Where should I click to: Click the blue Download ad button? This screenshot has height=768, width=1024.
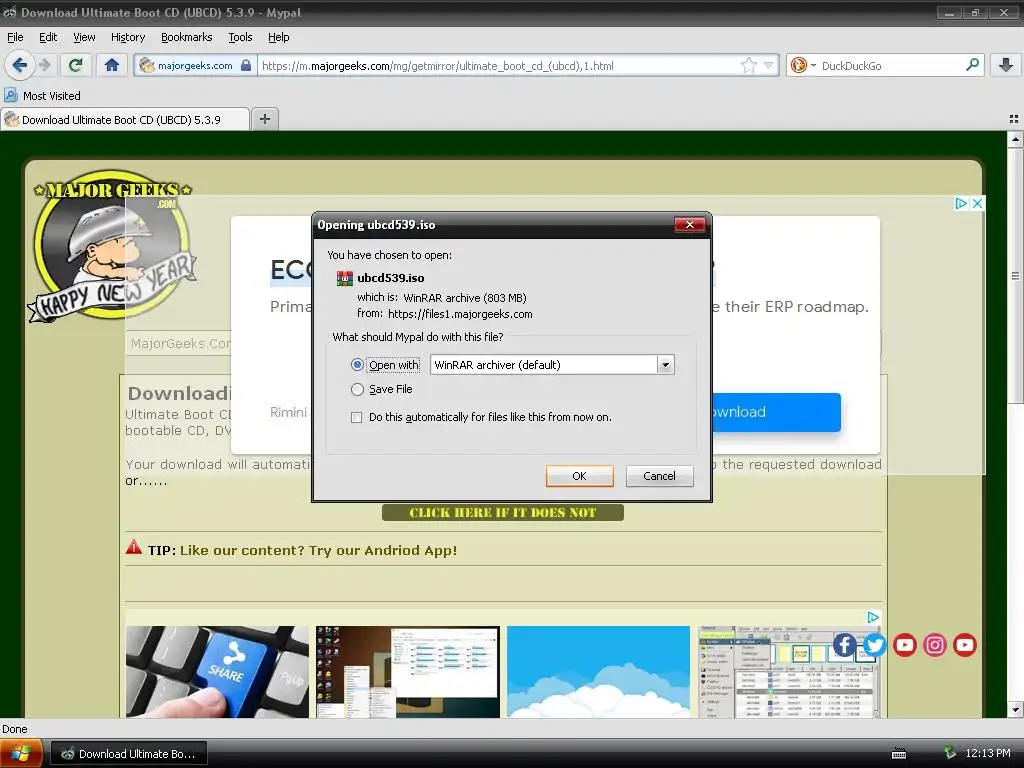coord(775,412)
